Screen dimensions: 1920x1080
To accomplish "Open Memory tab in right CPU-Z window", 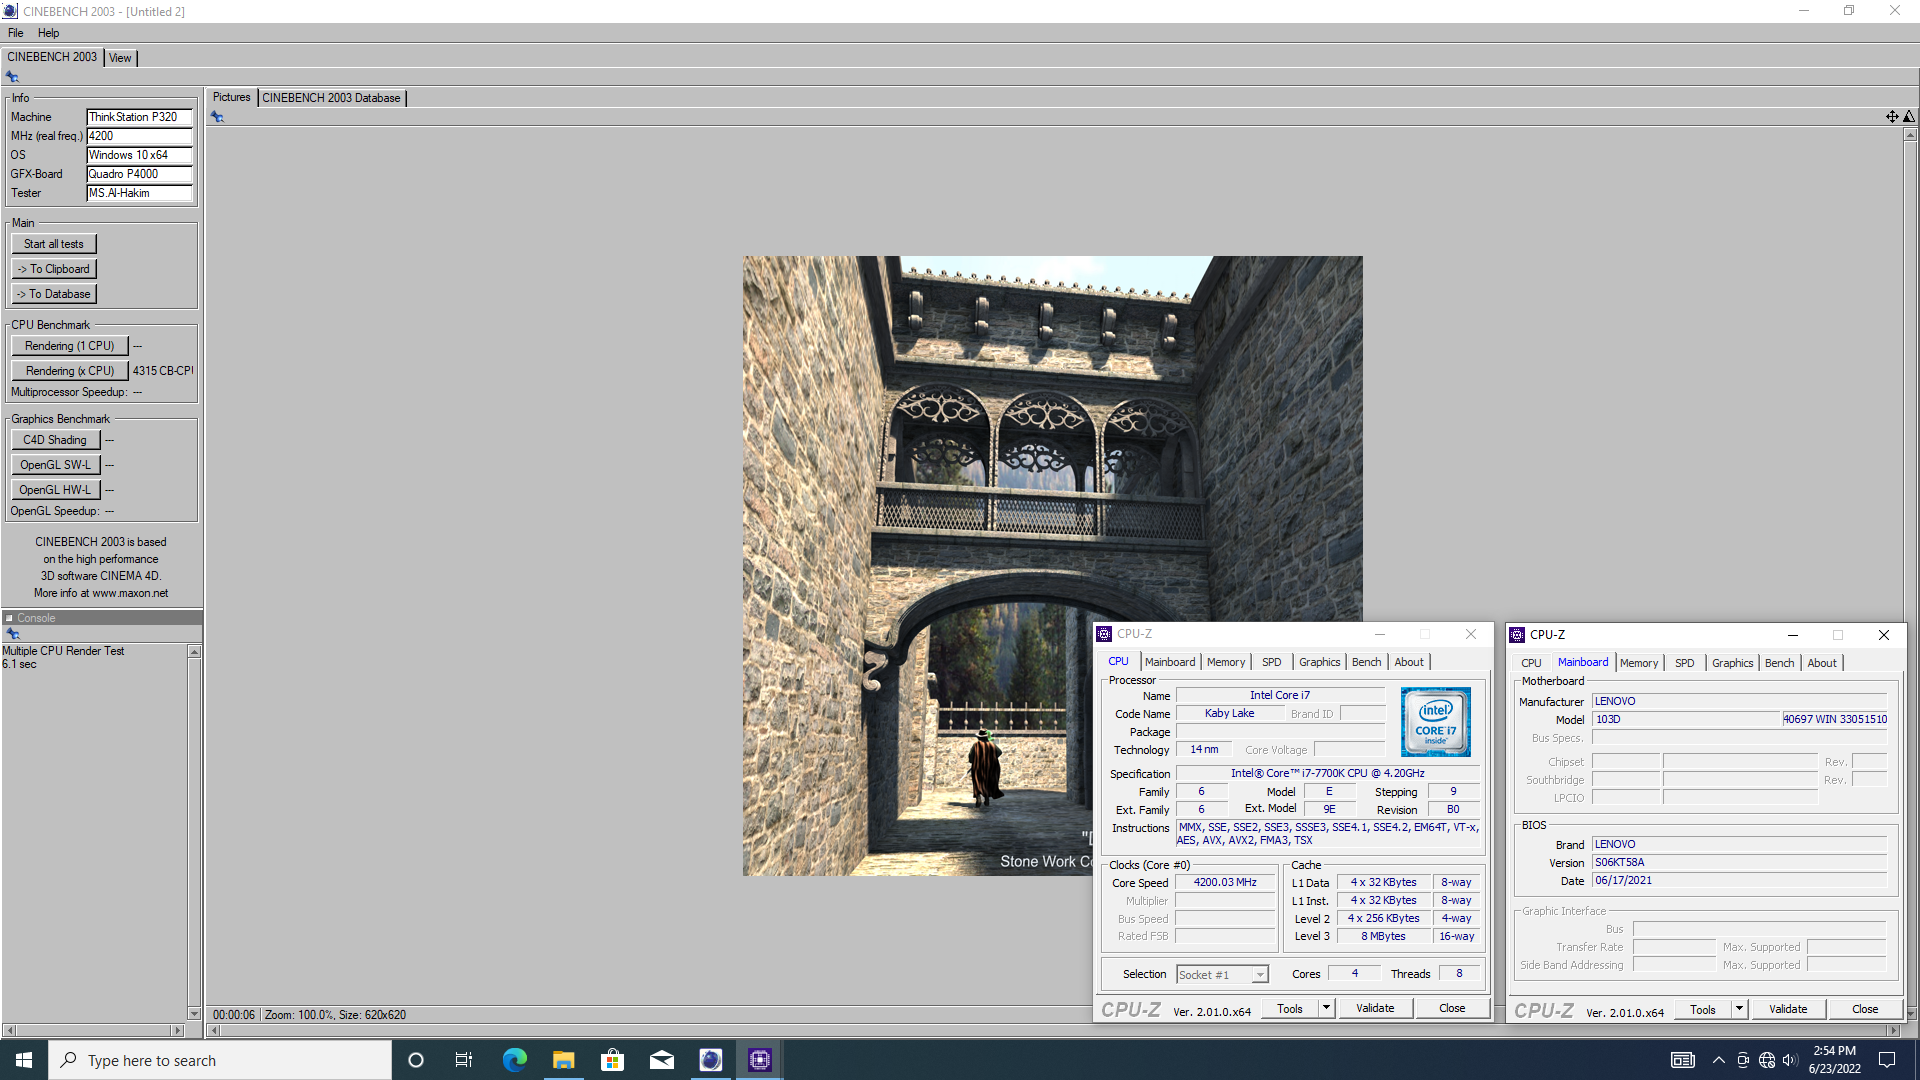I will [x=1639, y=663].
